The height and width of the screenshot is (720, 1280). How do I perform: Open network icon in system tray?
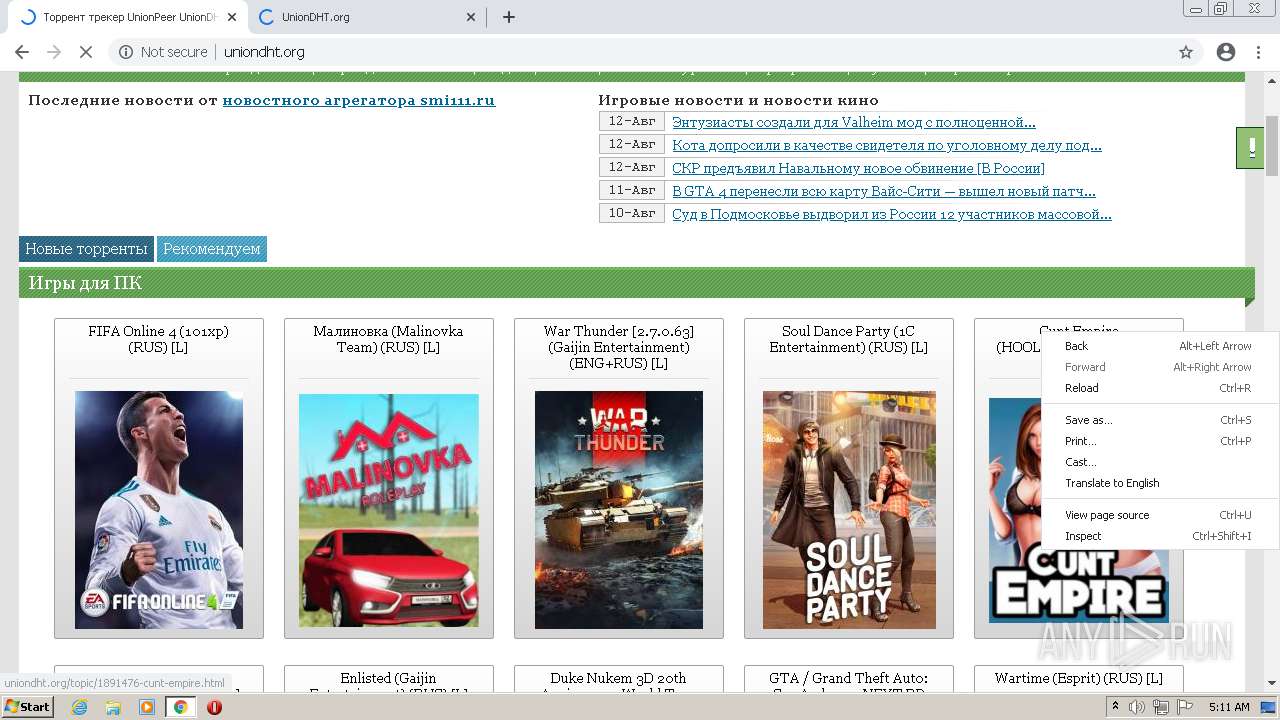1161,707
